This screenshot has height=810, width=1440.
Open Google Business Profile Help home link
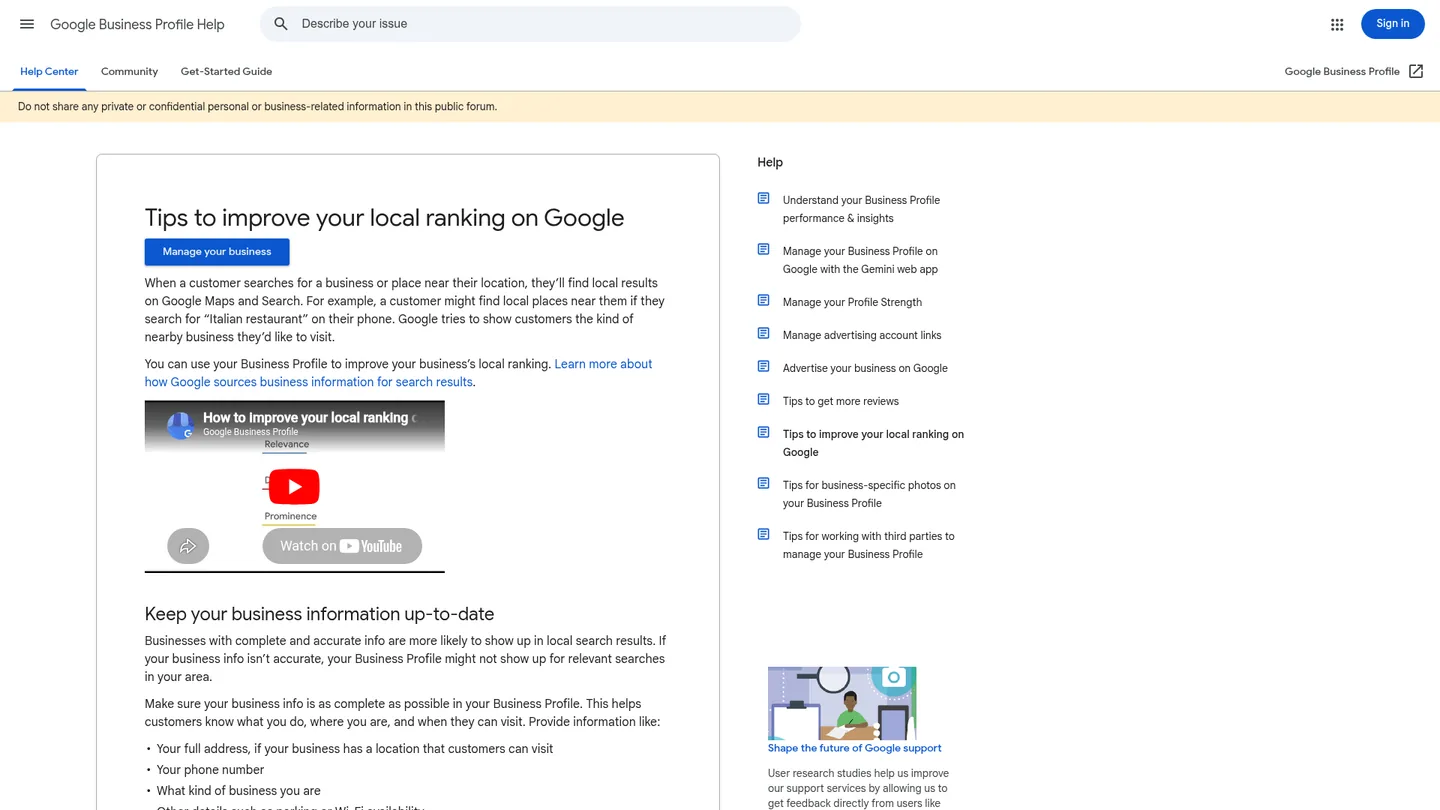click(137, 24)
